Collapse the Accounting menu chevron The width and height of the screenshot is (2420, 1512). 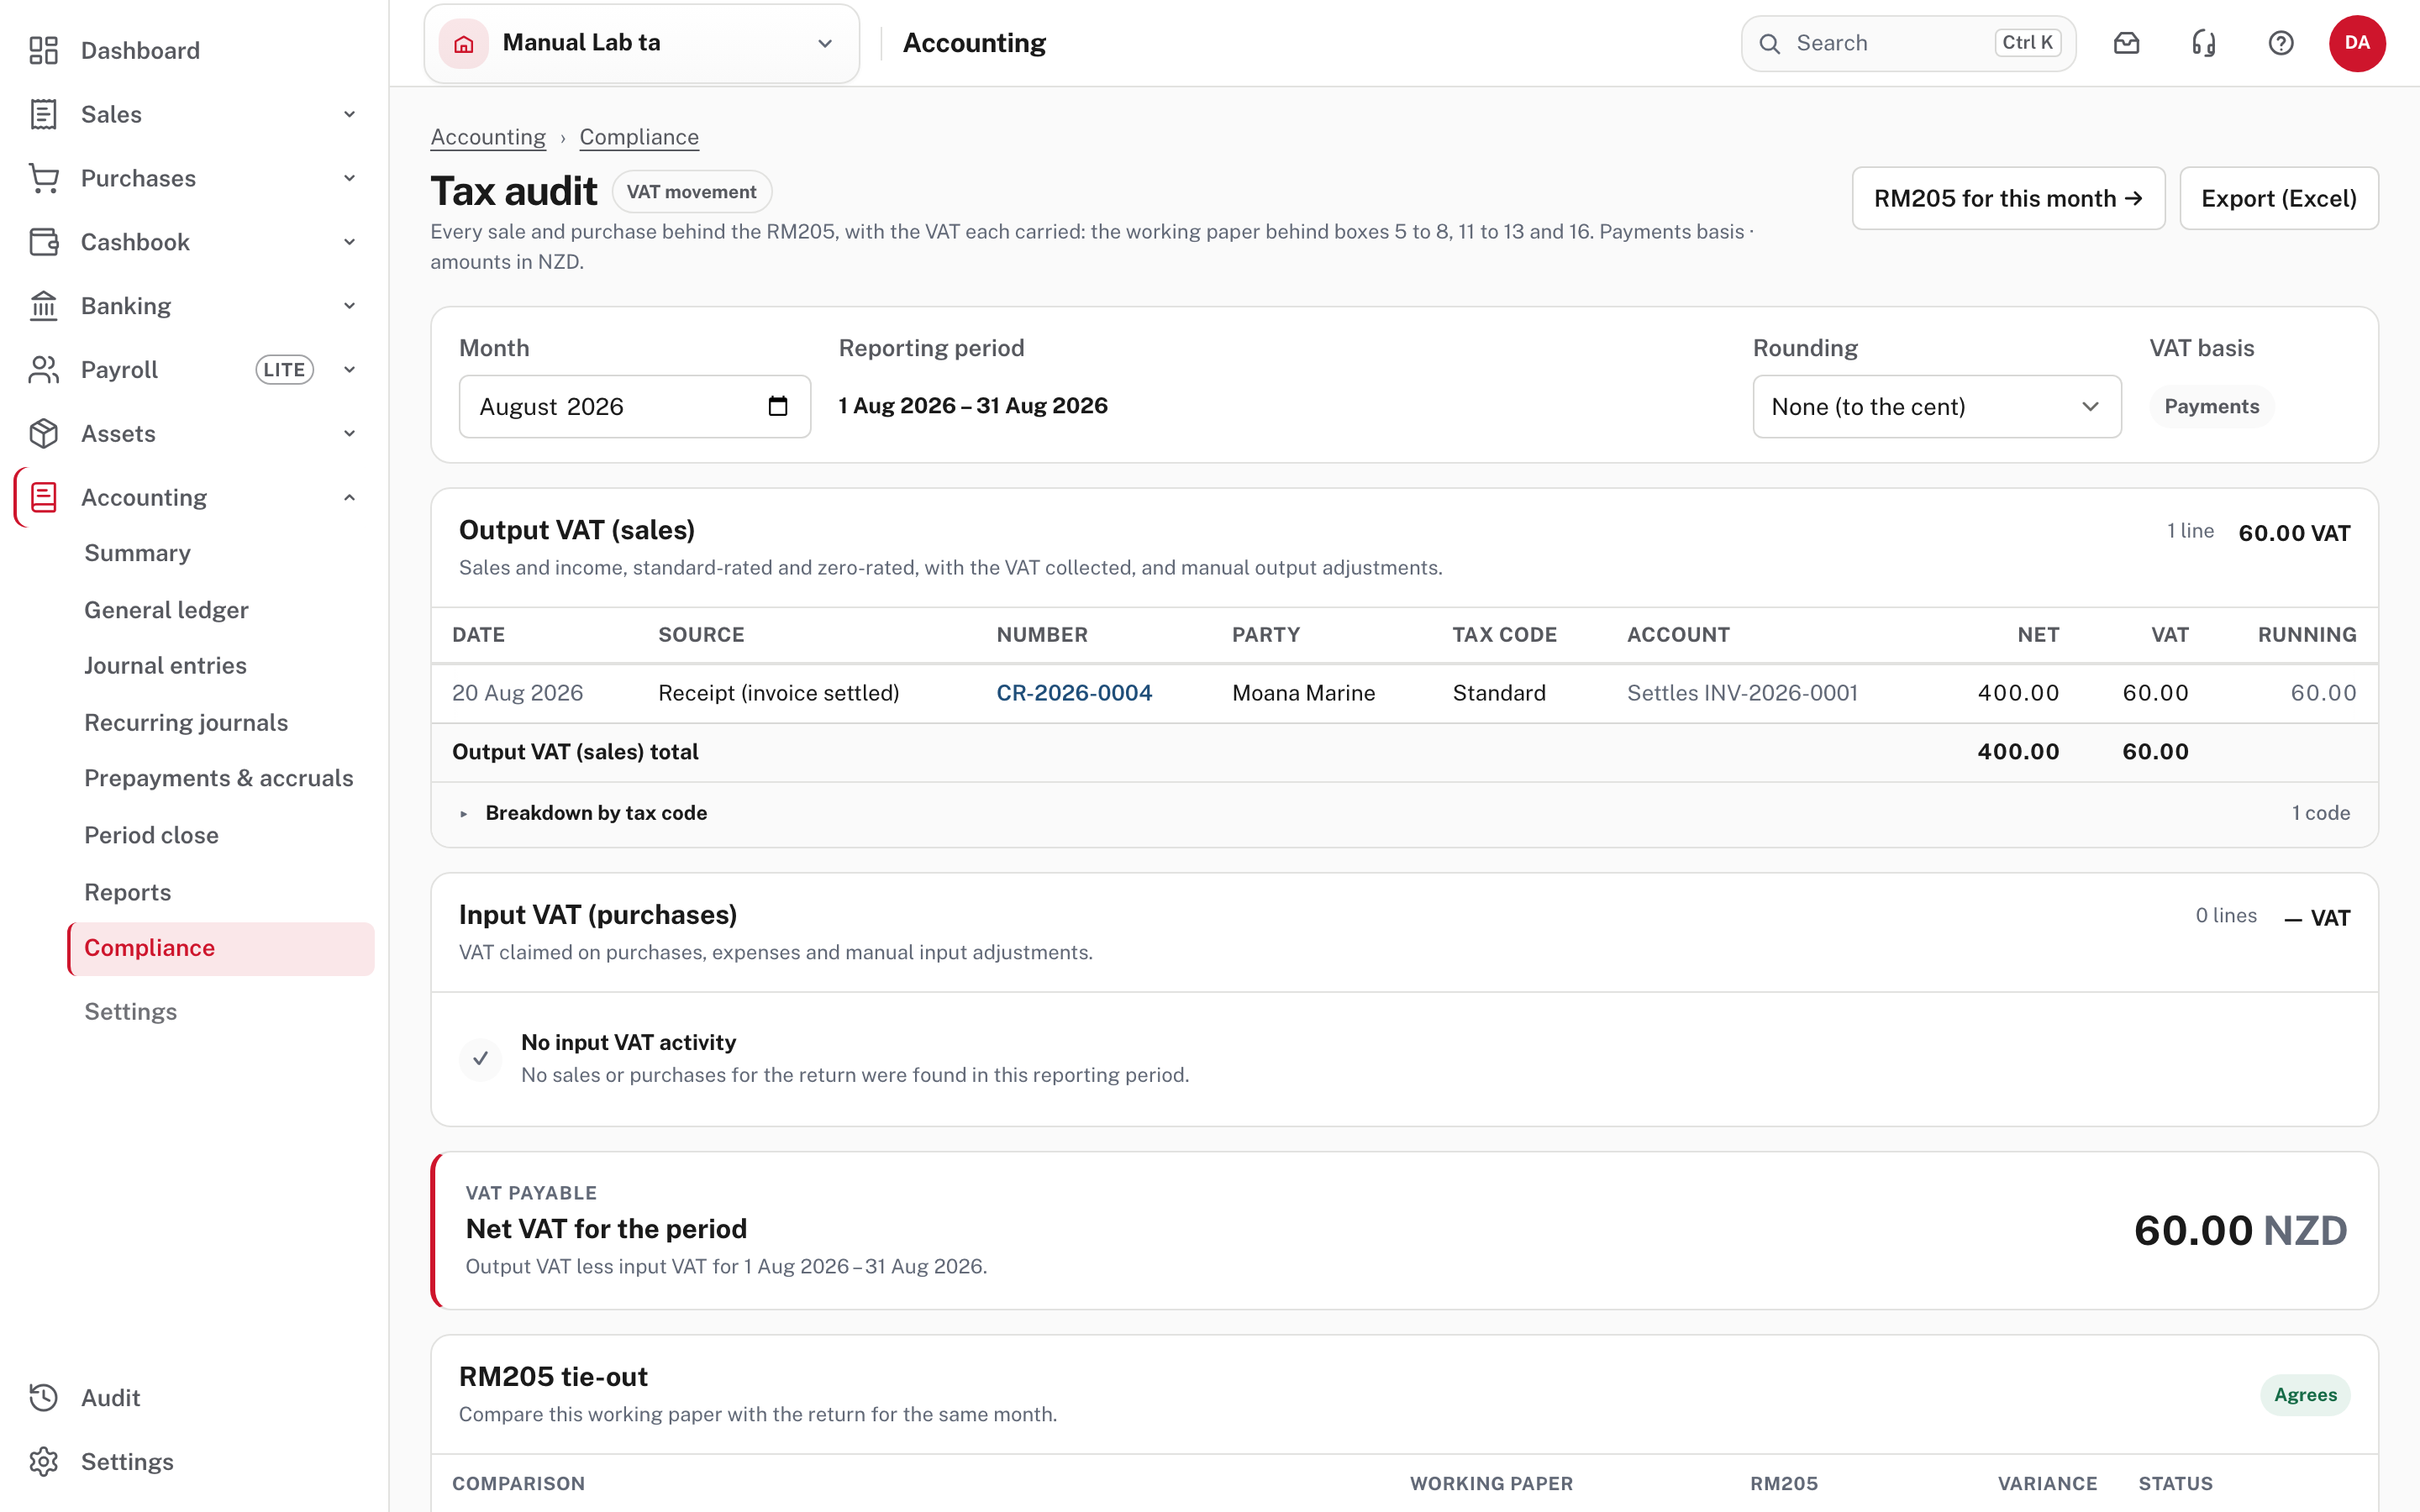pyautogui.click(x=349, y=497)
